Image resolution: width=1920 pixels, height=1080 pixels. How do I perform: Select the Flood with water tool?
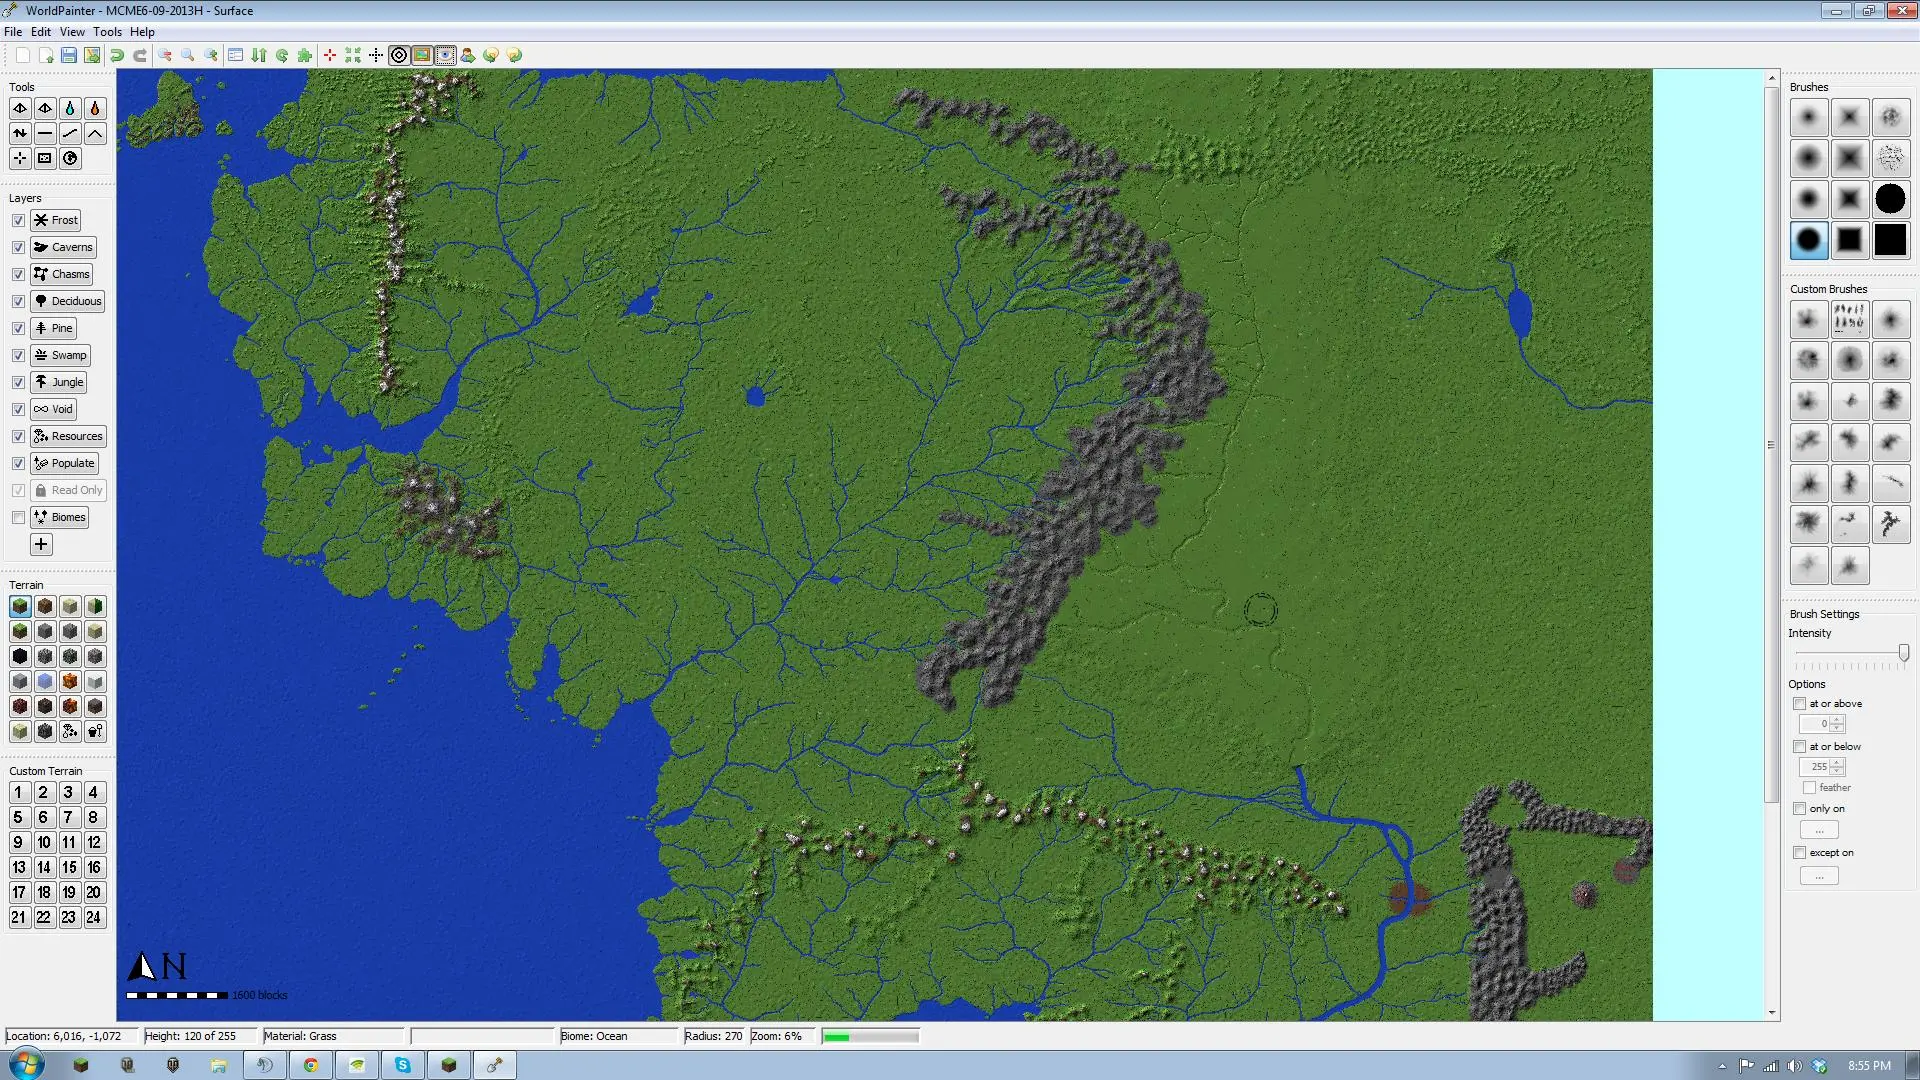(x=70, y=108)
